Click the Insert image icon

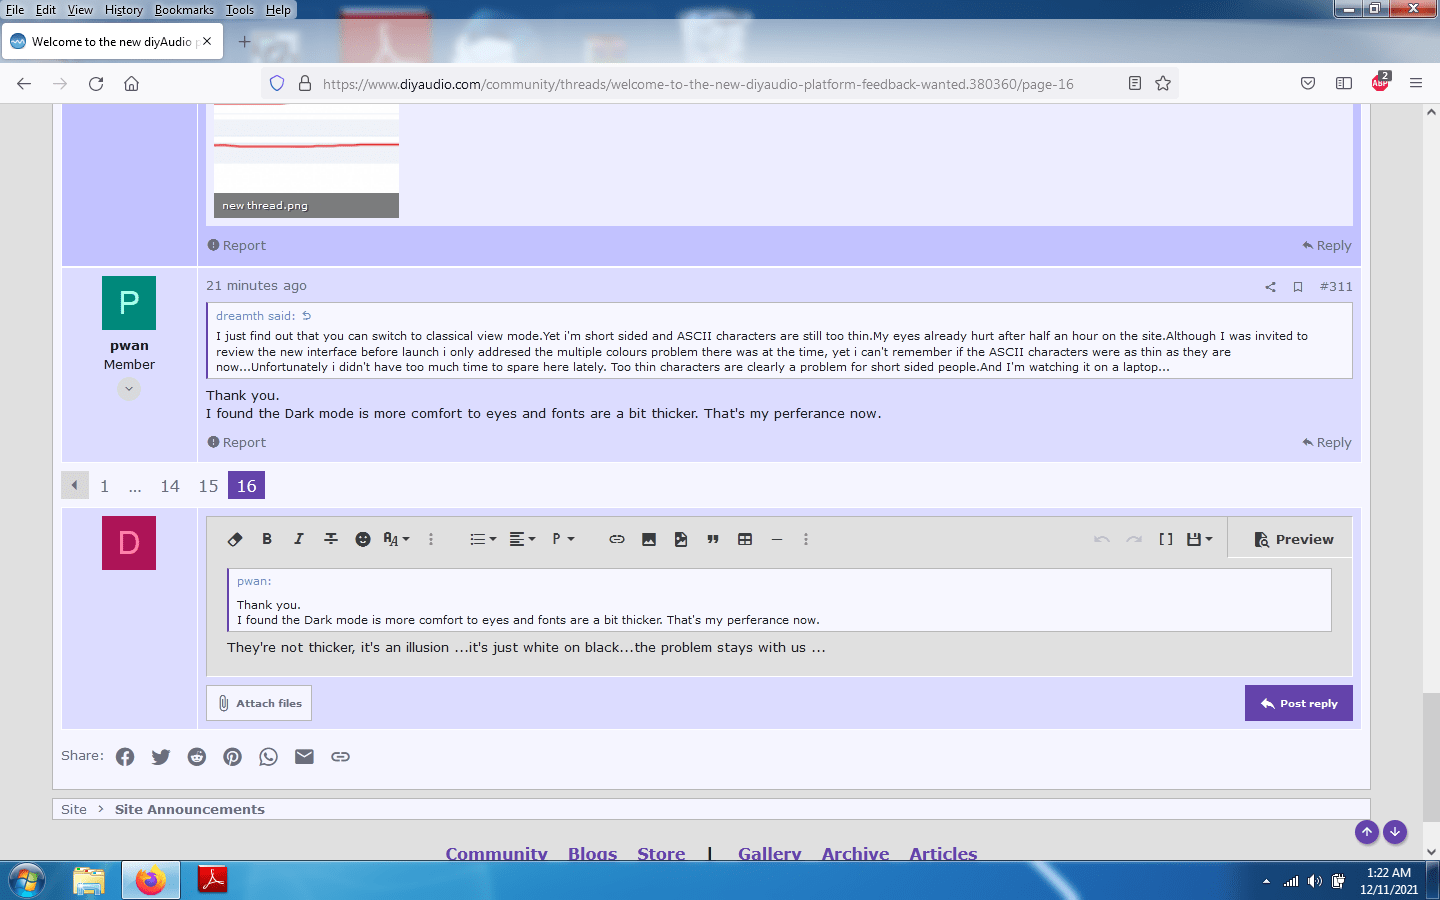point(649,539)
